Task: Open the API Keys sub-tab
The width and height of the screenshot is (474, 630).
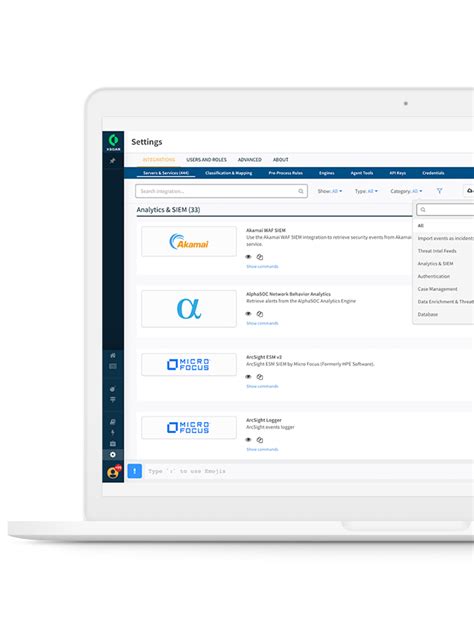Action: [398, 173]
